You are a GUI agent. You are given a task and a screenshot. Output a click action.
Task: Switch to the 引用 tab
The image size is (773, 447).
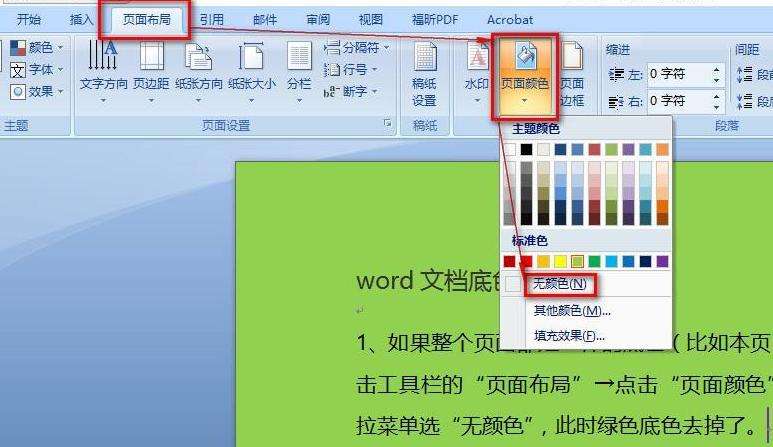pyautogui.click(x=211, y=19)
